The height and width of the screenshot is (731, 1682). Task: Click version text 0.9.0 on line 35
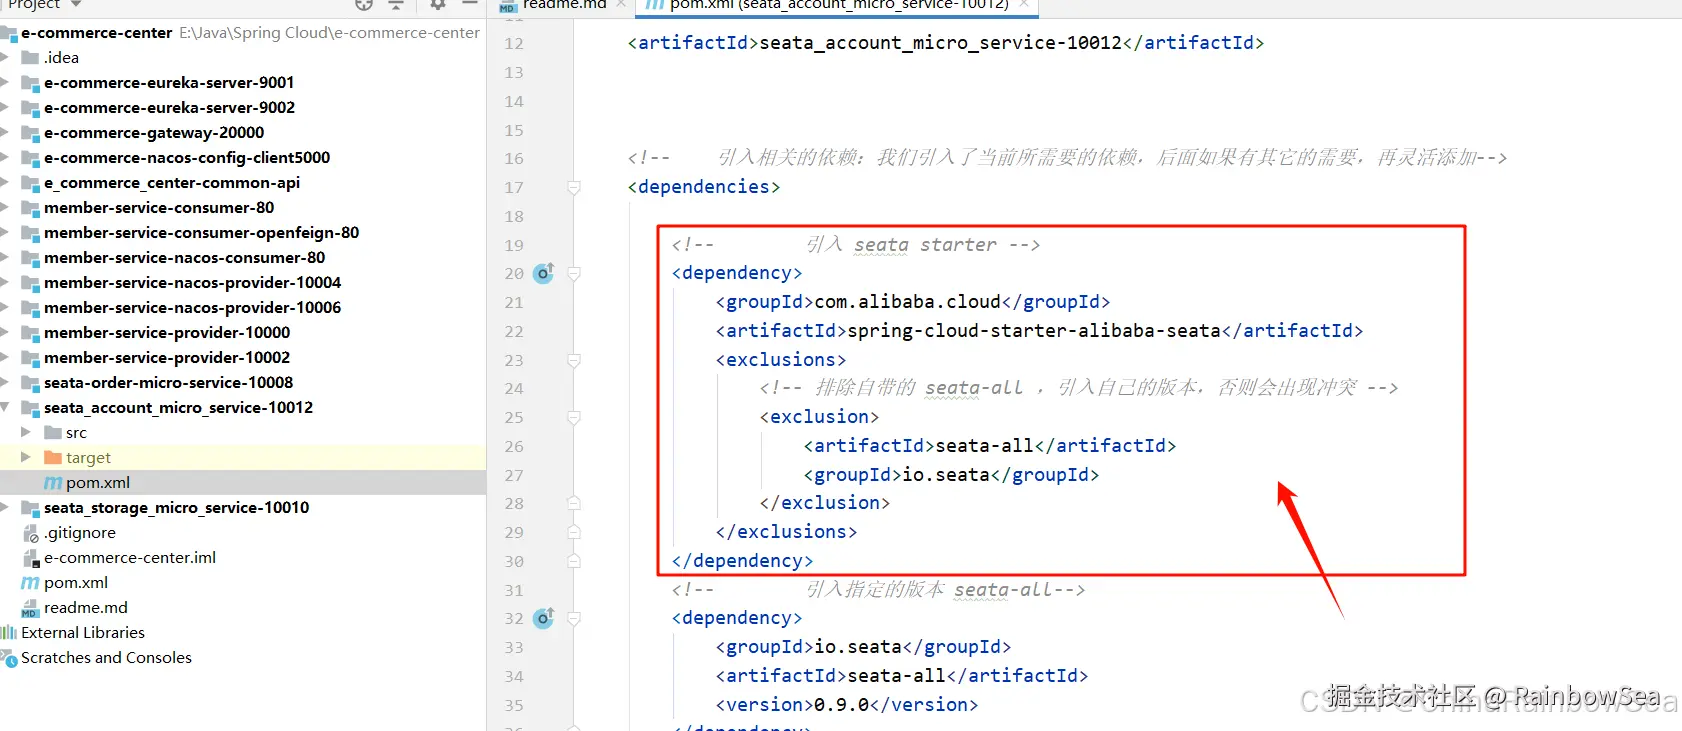tap(841, 705)
